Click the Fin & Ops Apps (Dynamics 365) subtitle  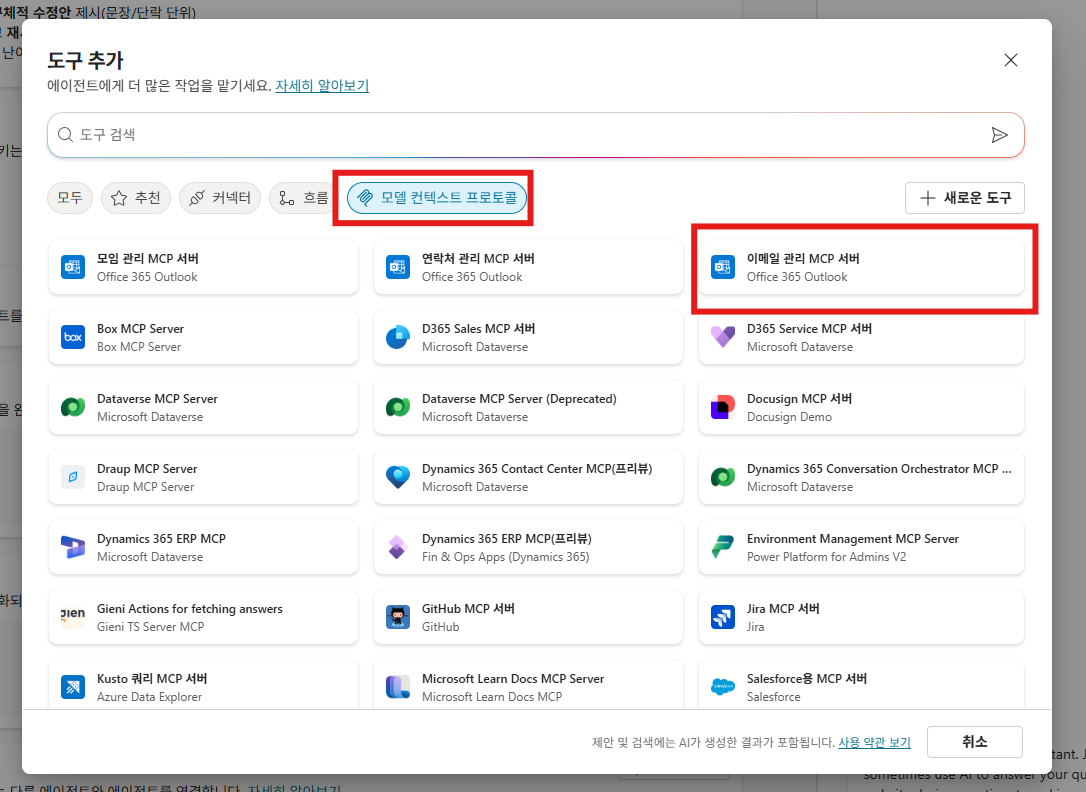tap(506, 557)
